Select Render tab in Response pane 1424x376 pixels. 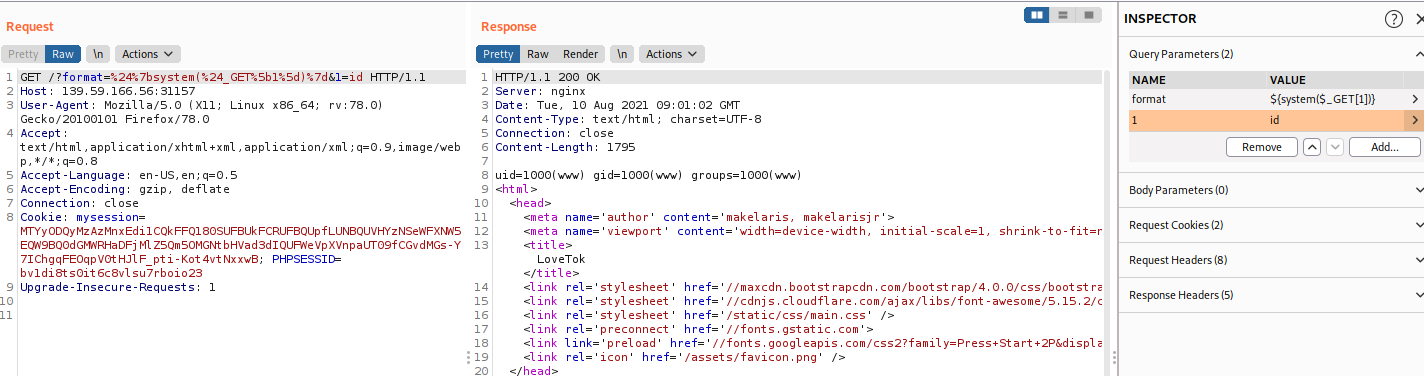(581, 54)
